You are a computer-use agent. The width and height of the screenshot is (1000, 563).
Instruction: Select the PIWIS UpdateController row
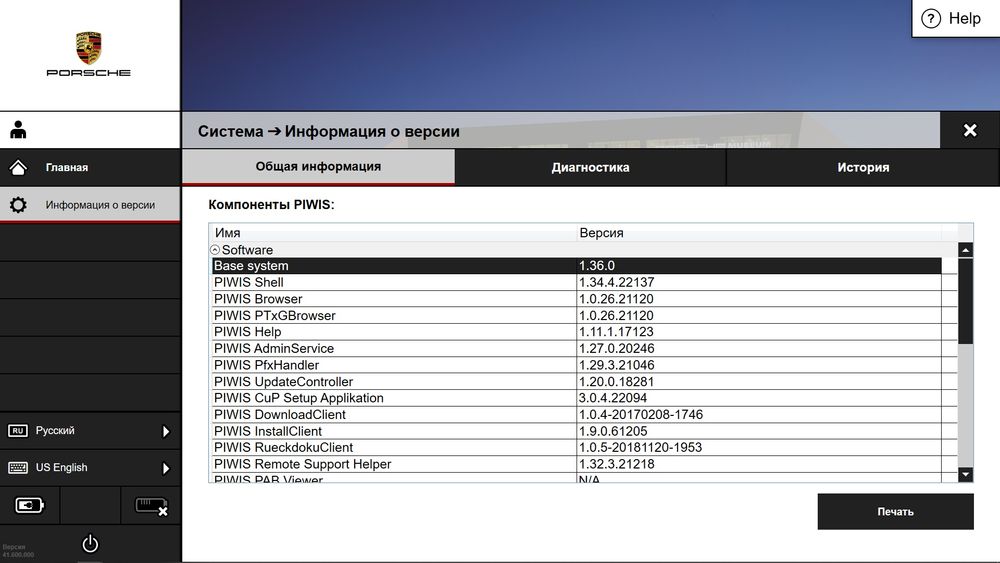point(577,382)
